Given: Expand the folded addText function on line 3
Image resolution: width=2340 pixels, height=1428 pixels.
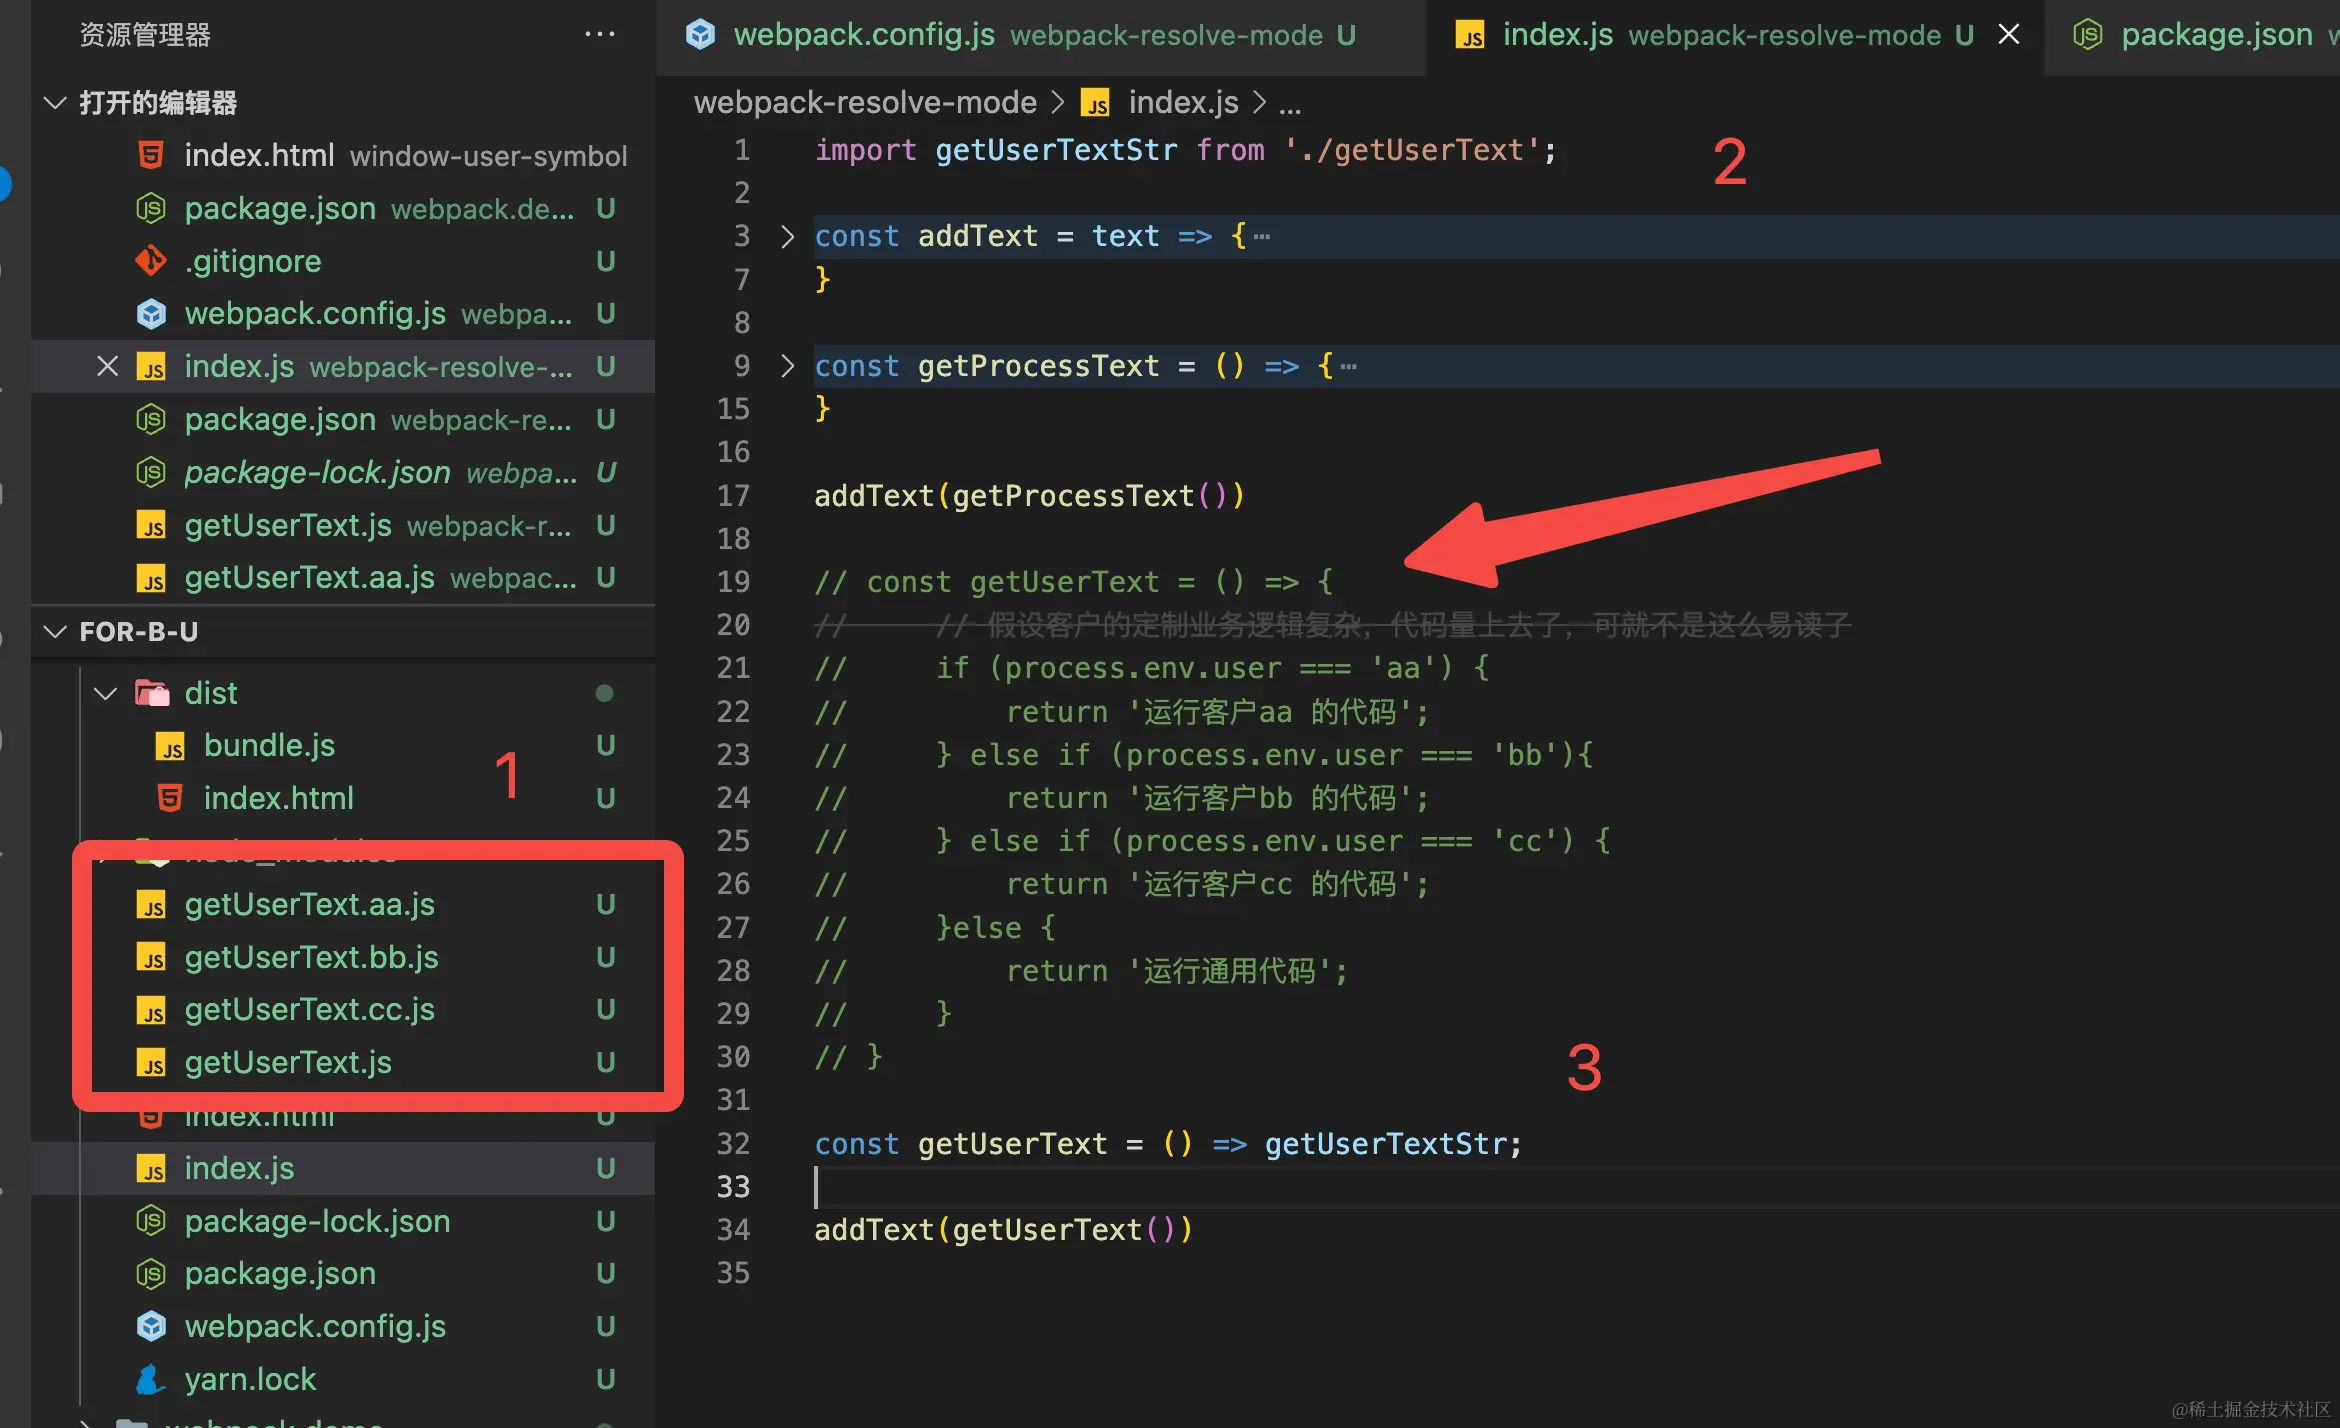Looking at the screenshot, I should [x=787, y=236].
